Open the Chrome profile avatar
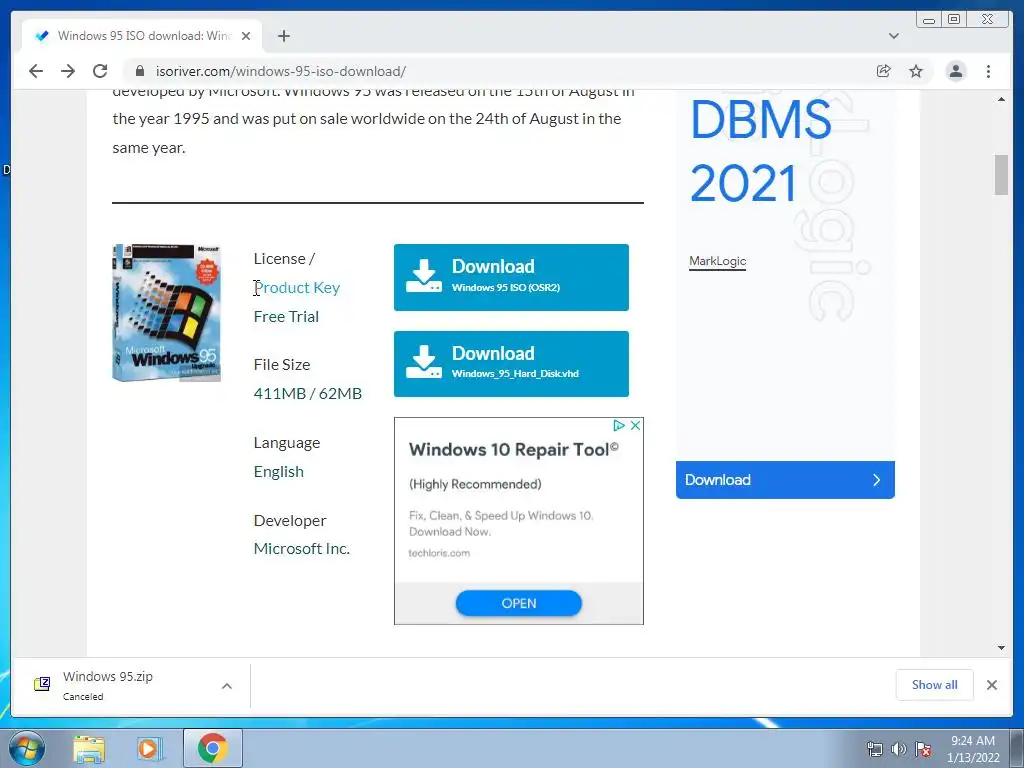Viewport: 1024px width, 768px height. [x=956, y=71]
